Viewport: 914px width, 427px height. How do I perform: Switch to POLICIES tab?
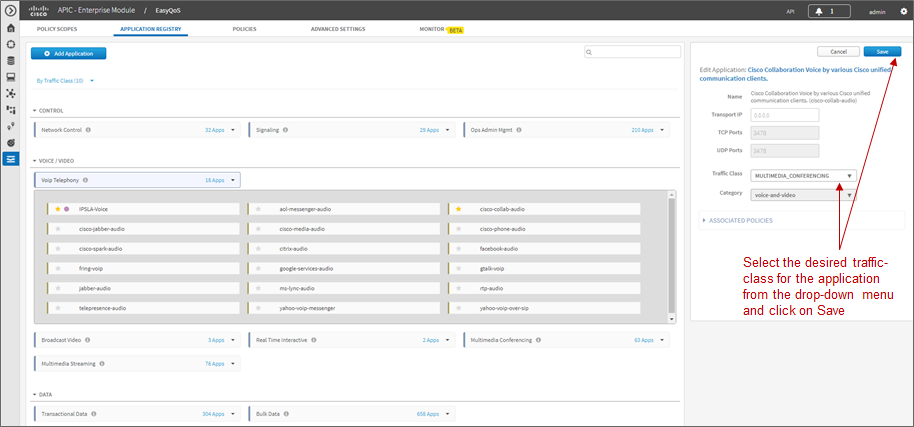pos(244,29)
